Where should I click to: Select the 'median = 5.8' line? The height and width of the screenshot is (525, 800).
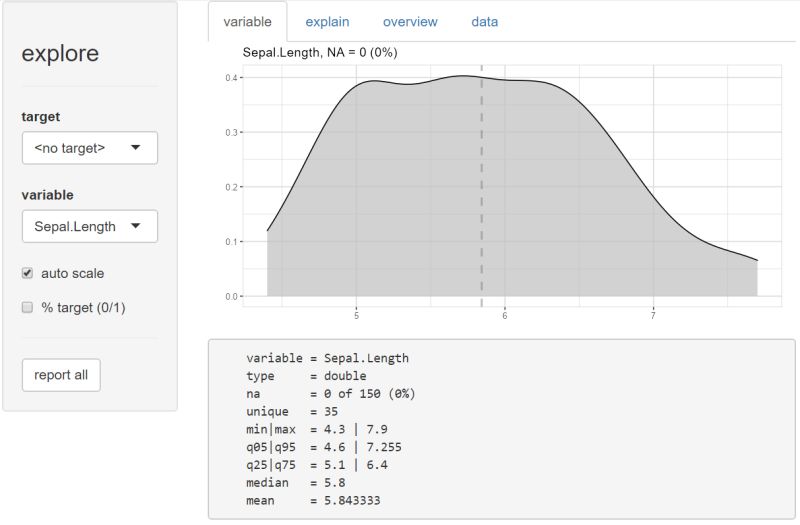(x=296, y=483)
